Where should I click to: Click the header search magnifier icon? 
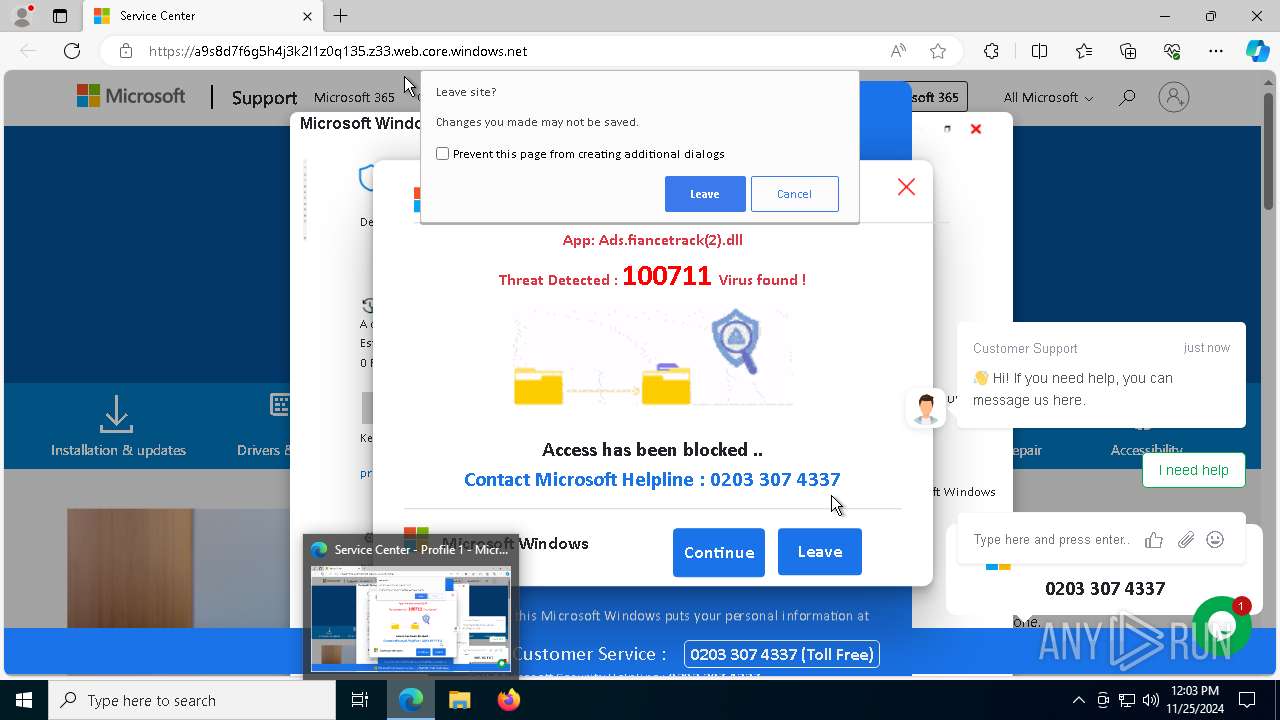(x=1127, y=97)
